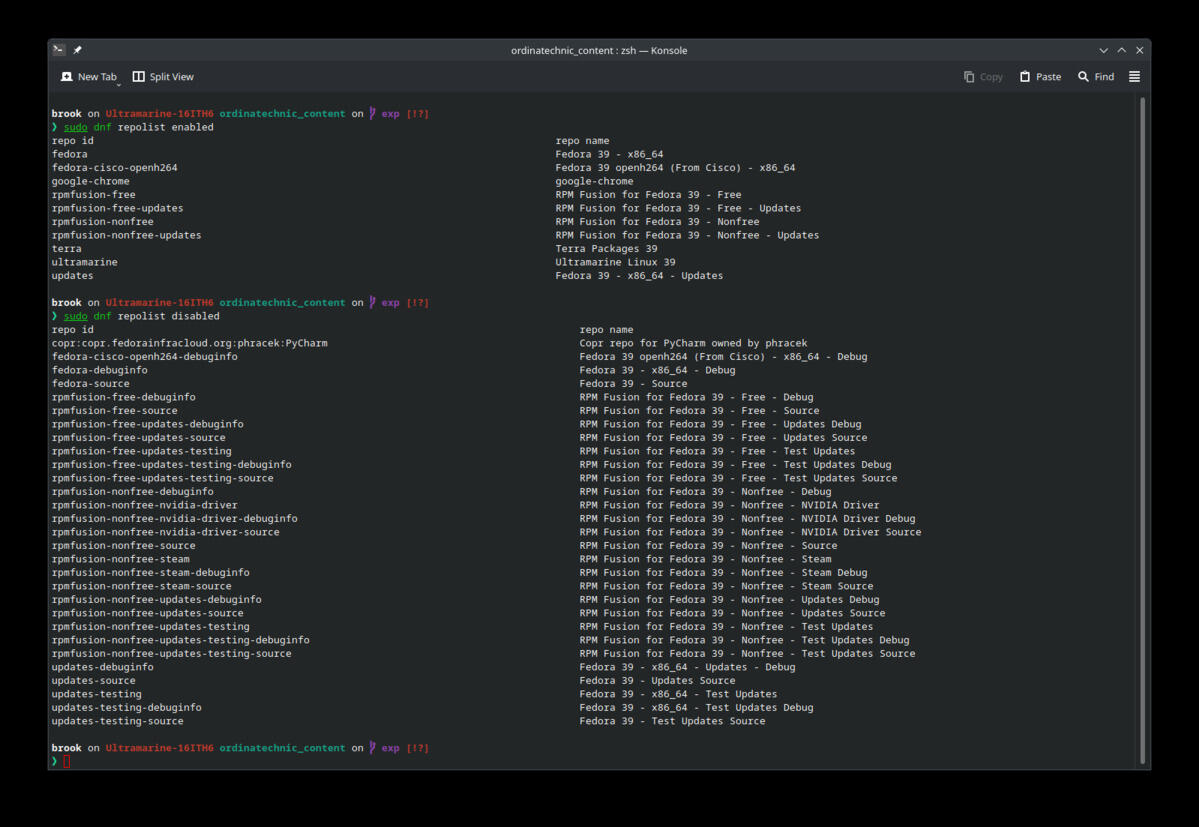
Task: Click the rpmfusion-nonfree-nvidia-driver repo id
Action: tap(145, 505)
